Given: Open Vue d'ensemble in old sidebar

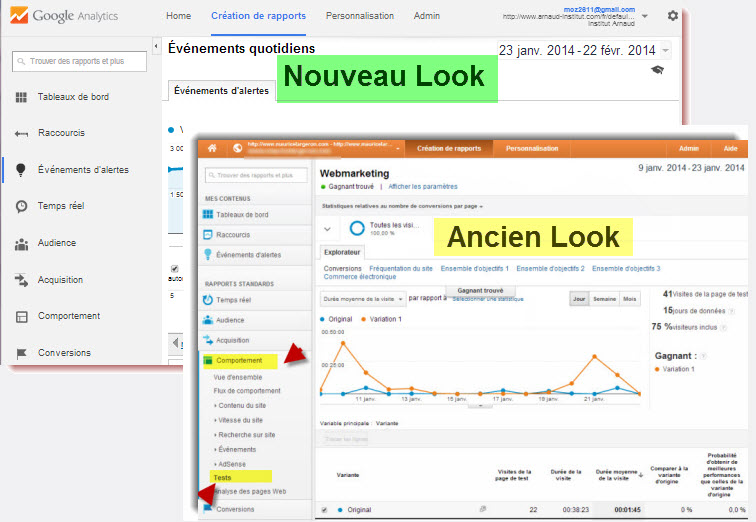Looking at the screenshot, I should point(238,377).
